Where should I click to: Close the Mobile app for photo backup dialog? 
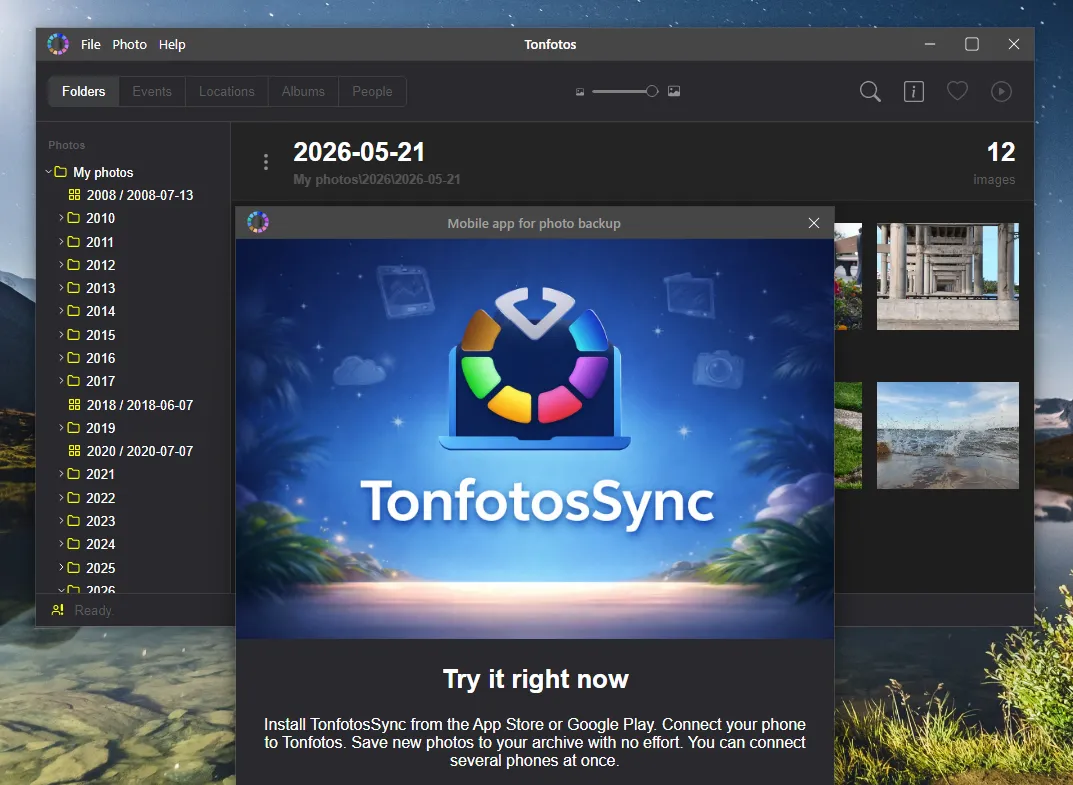click(x=814, y=223)
